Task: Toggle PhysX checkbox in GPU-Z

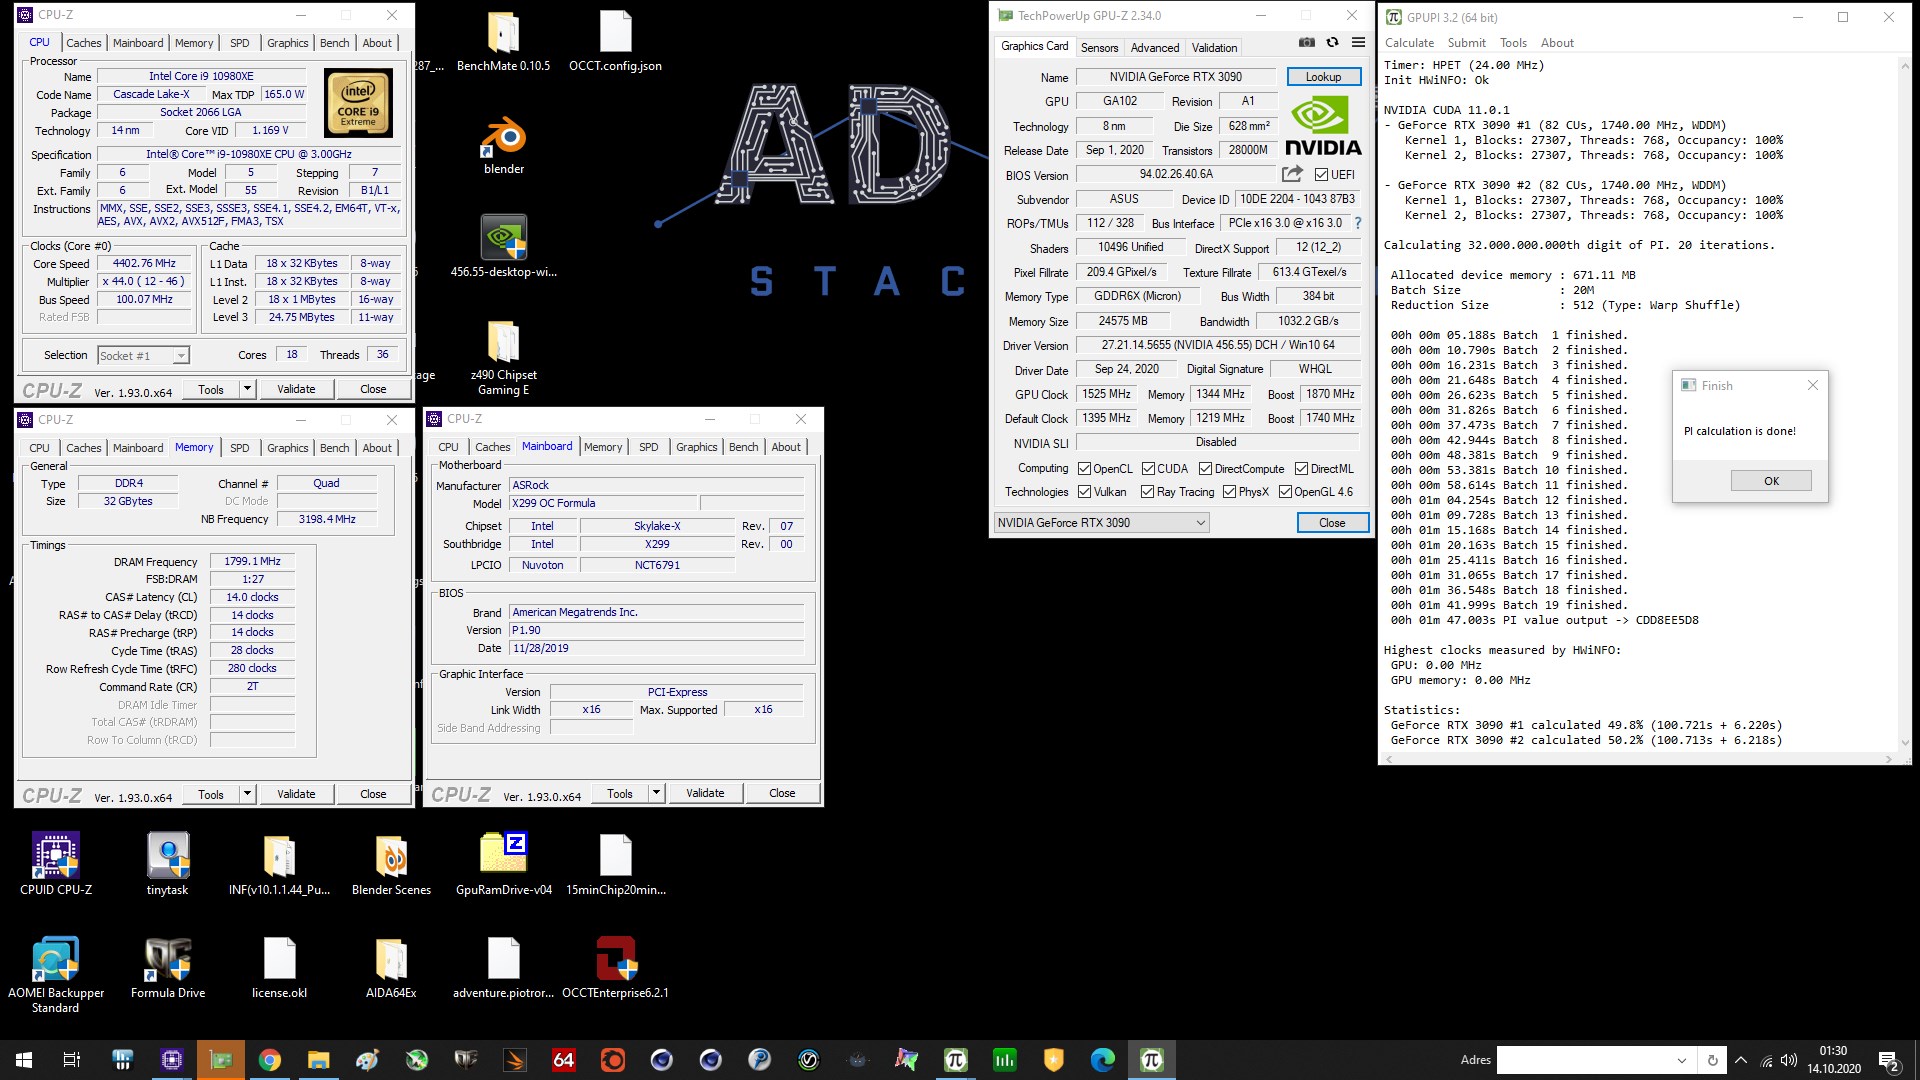Action: pos(1229,491)
